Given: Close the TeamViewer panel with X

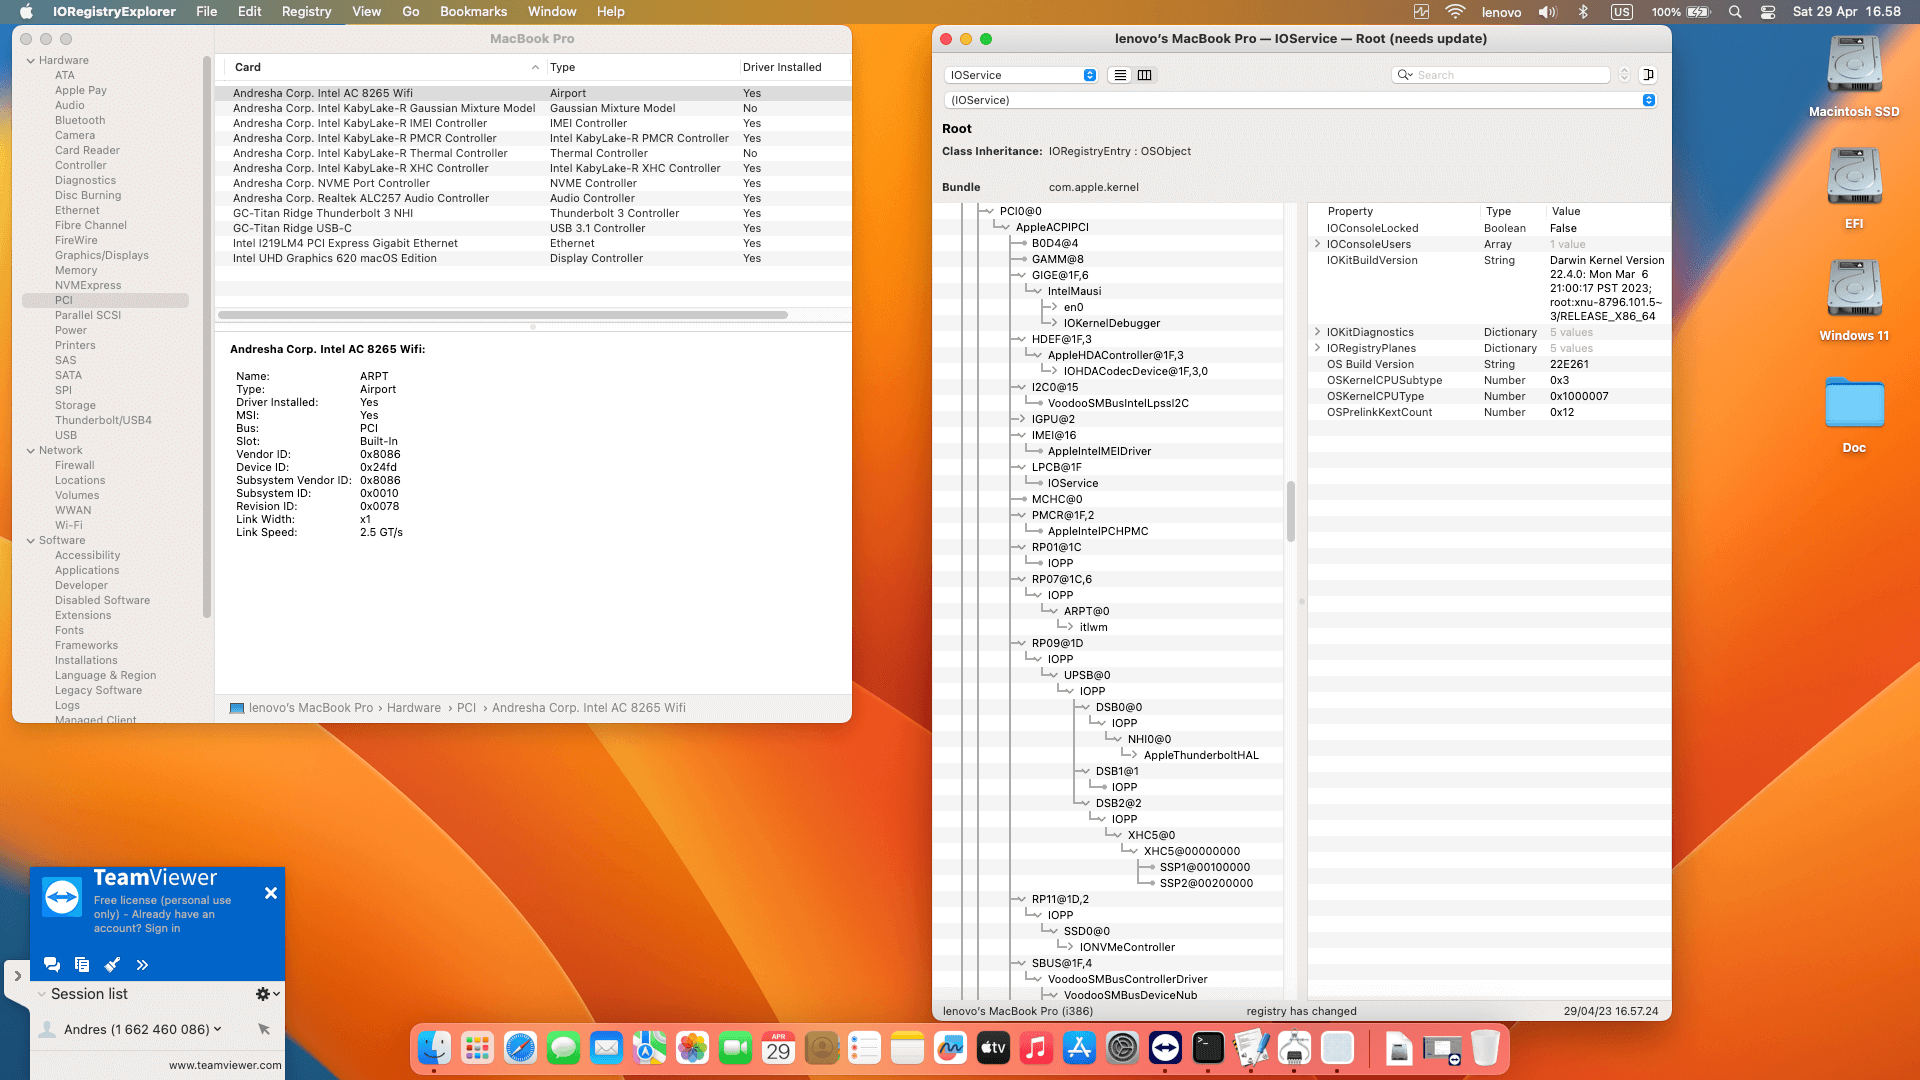Looking at the screenshot, I should (x=271, y=893).
